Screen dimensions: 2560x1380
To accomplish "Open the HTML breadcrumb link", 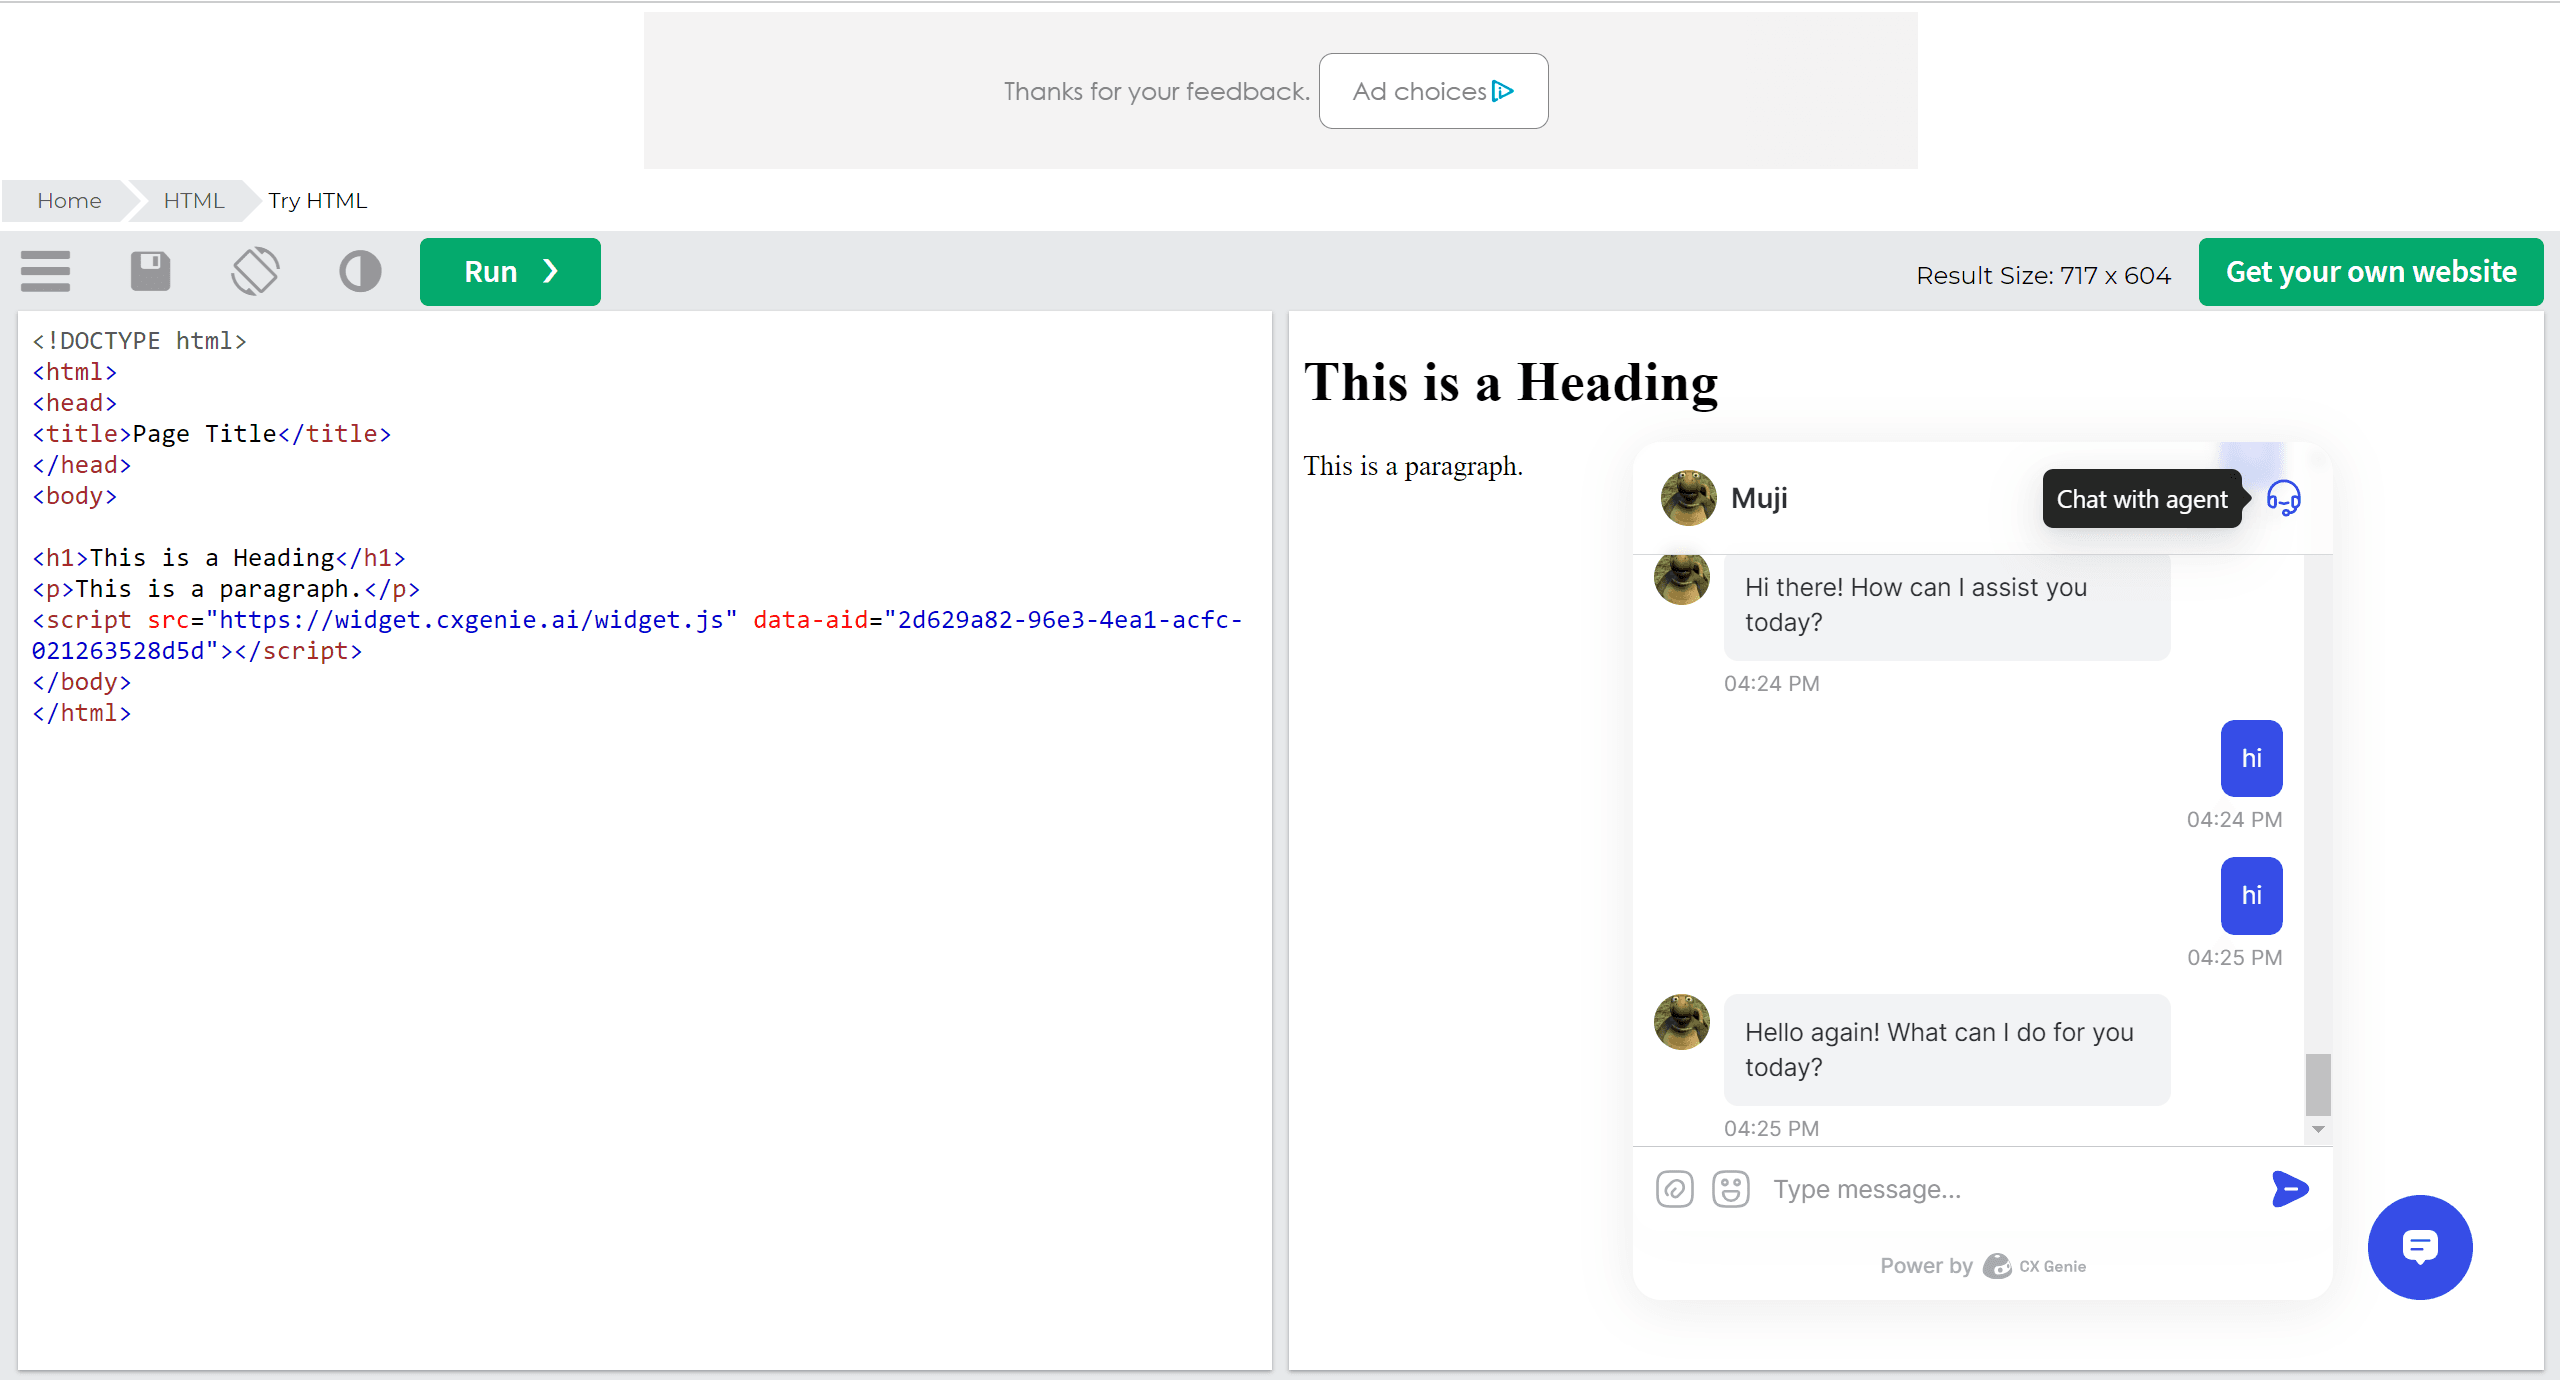I will (193, 201).
